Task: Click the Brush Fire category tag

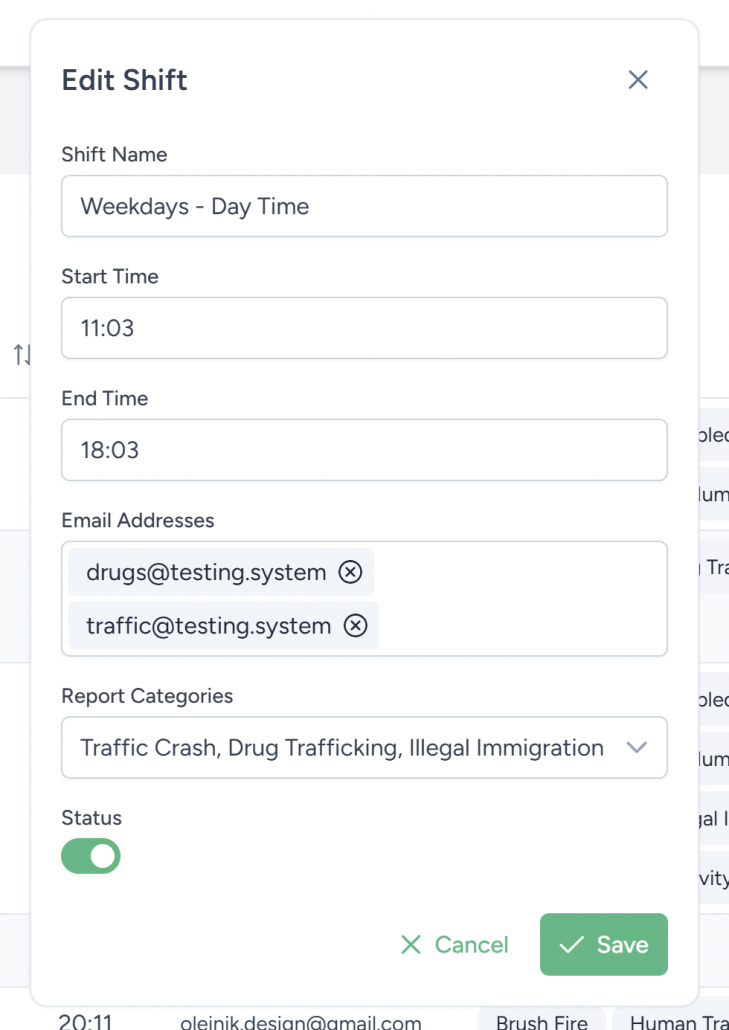Action: [x=542, y=1022]
